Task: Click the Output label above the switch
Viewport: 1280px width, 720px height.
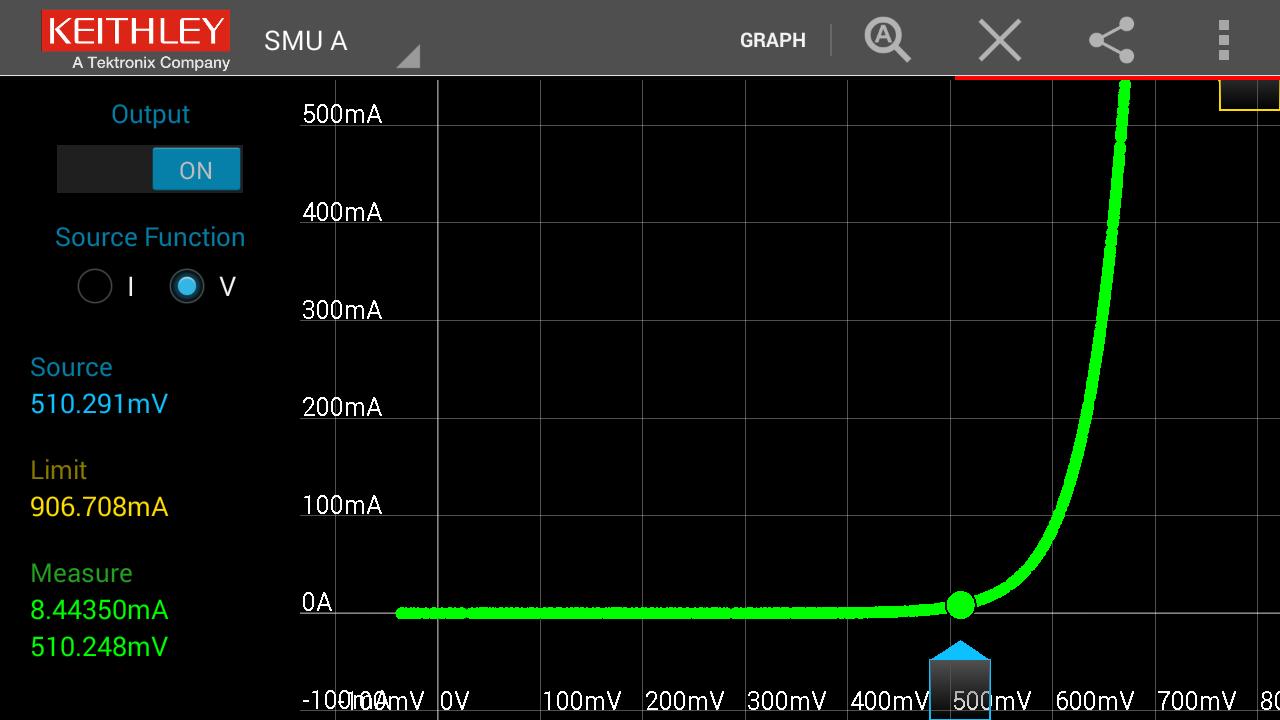Action: click(x=150, y=114)
